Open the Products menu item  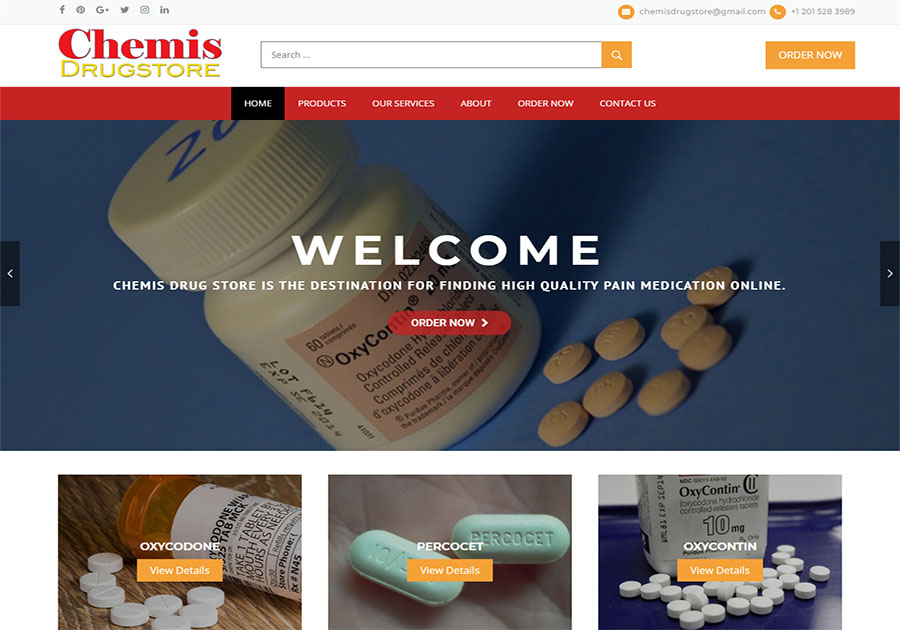[321, 103]
